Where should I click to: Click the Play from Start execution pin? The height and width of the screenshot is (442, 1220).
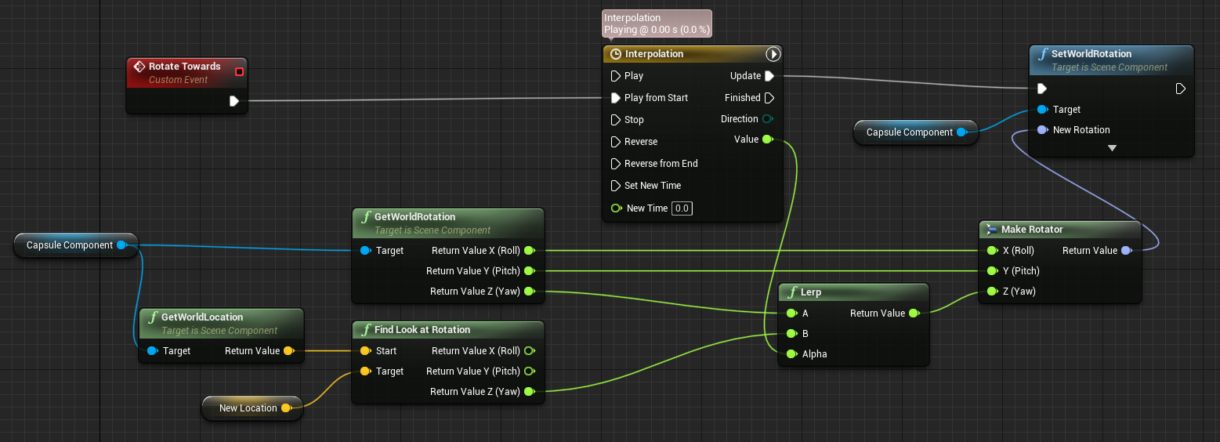616,98
